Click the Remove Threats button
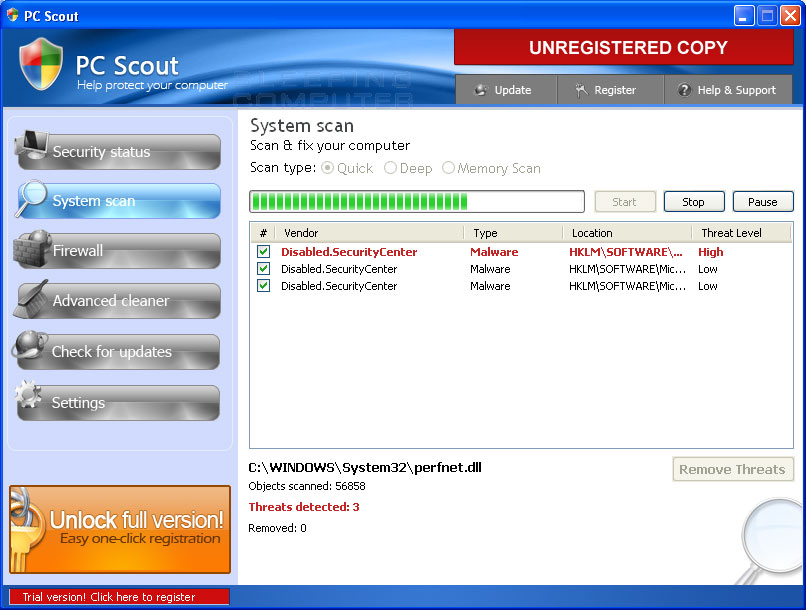 732,469
